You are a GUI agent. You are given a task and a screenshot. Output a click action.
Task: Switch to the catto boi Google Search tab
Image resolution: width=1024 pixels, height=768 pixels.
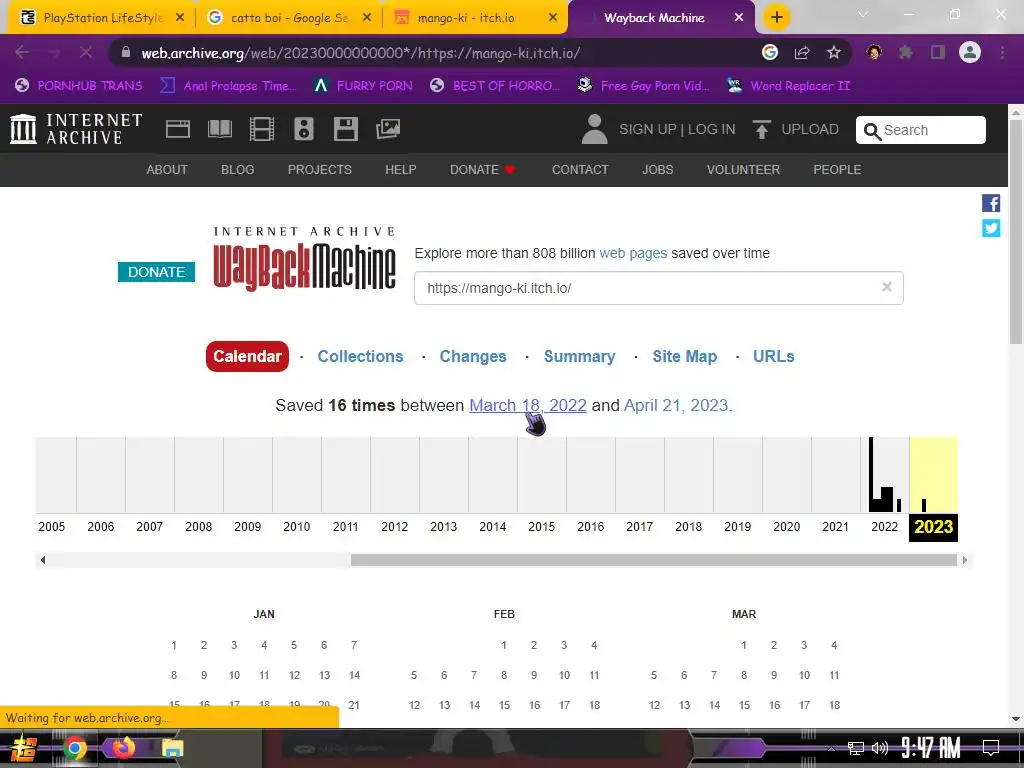coord(289,18)
